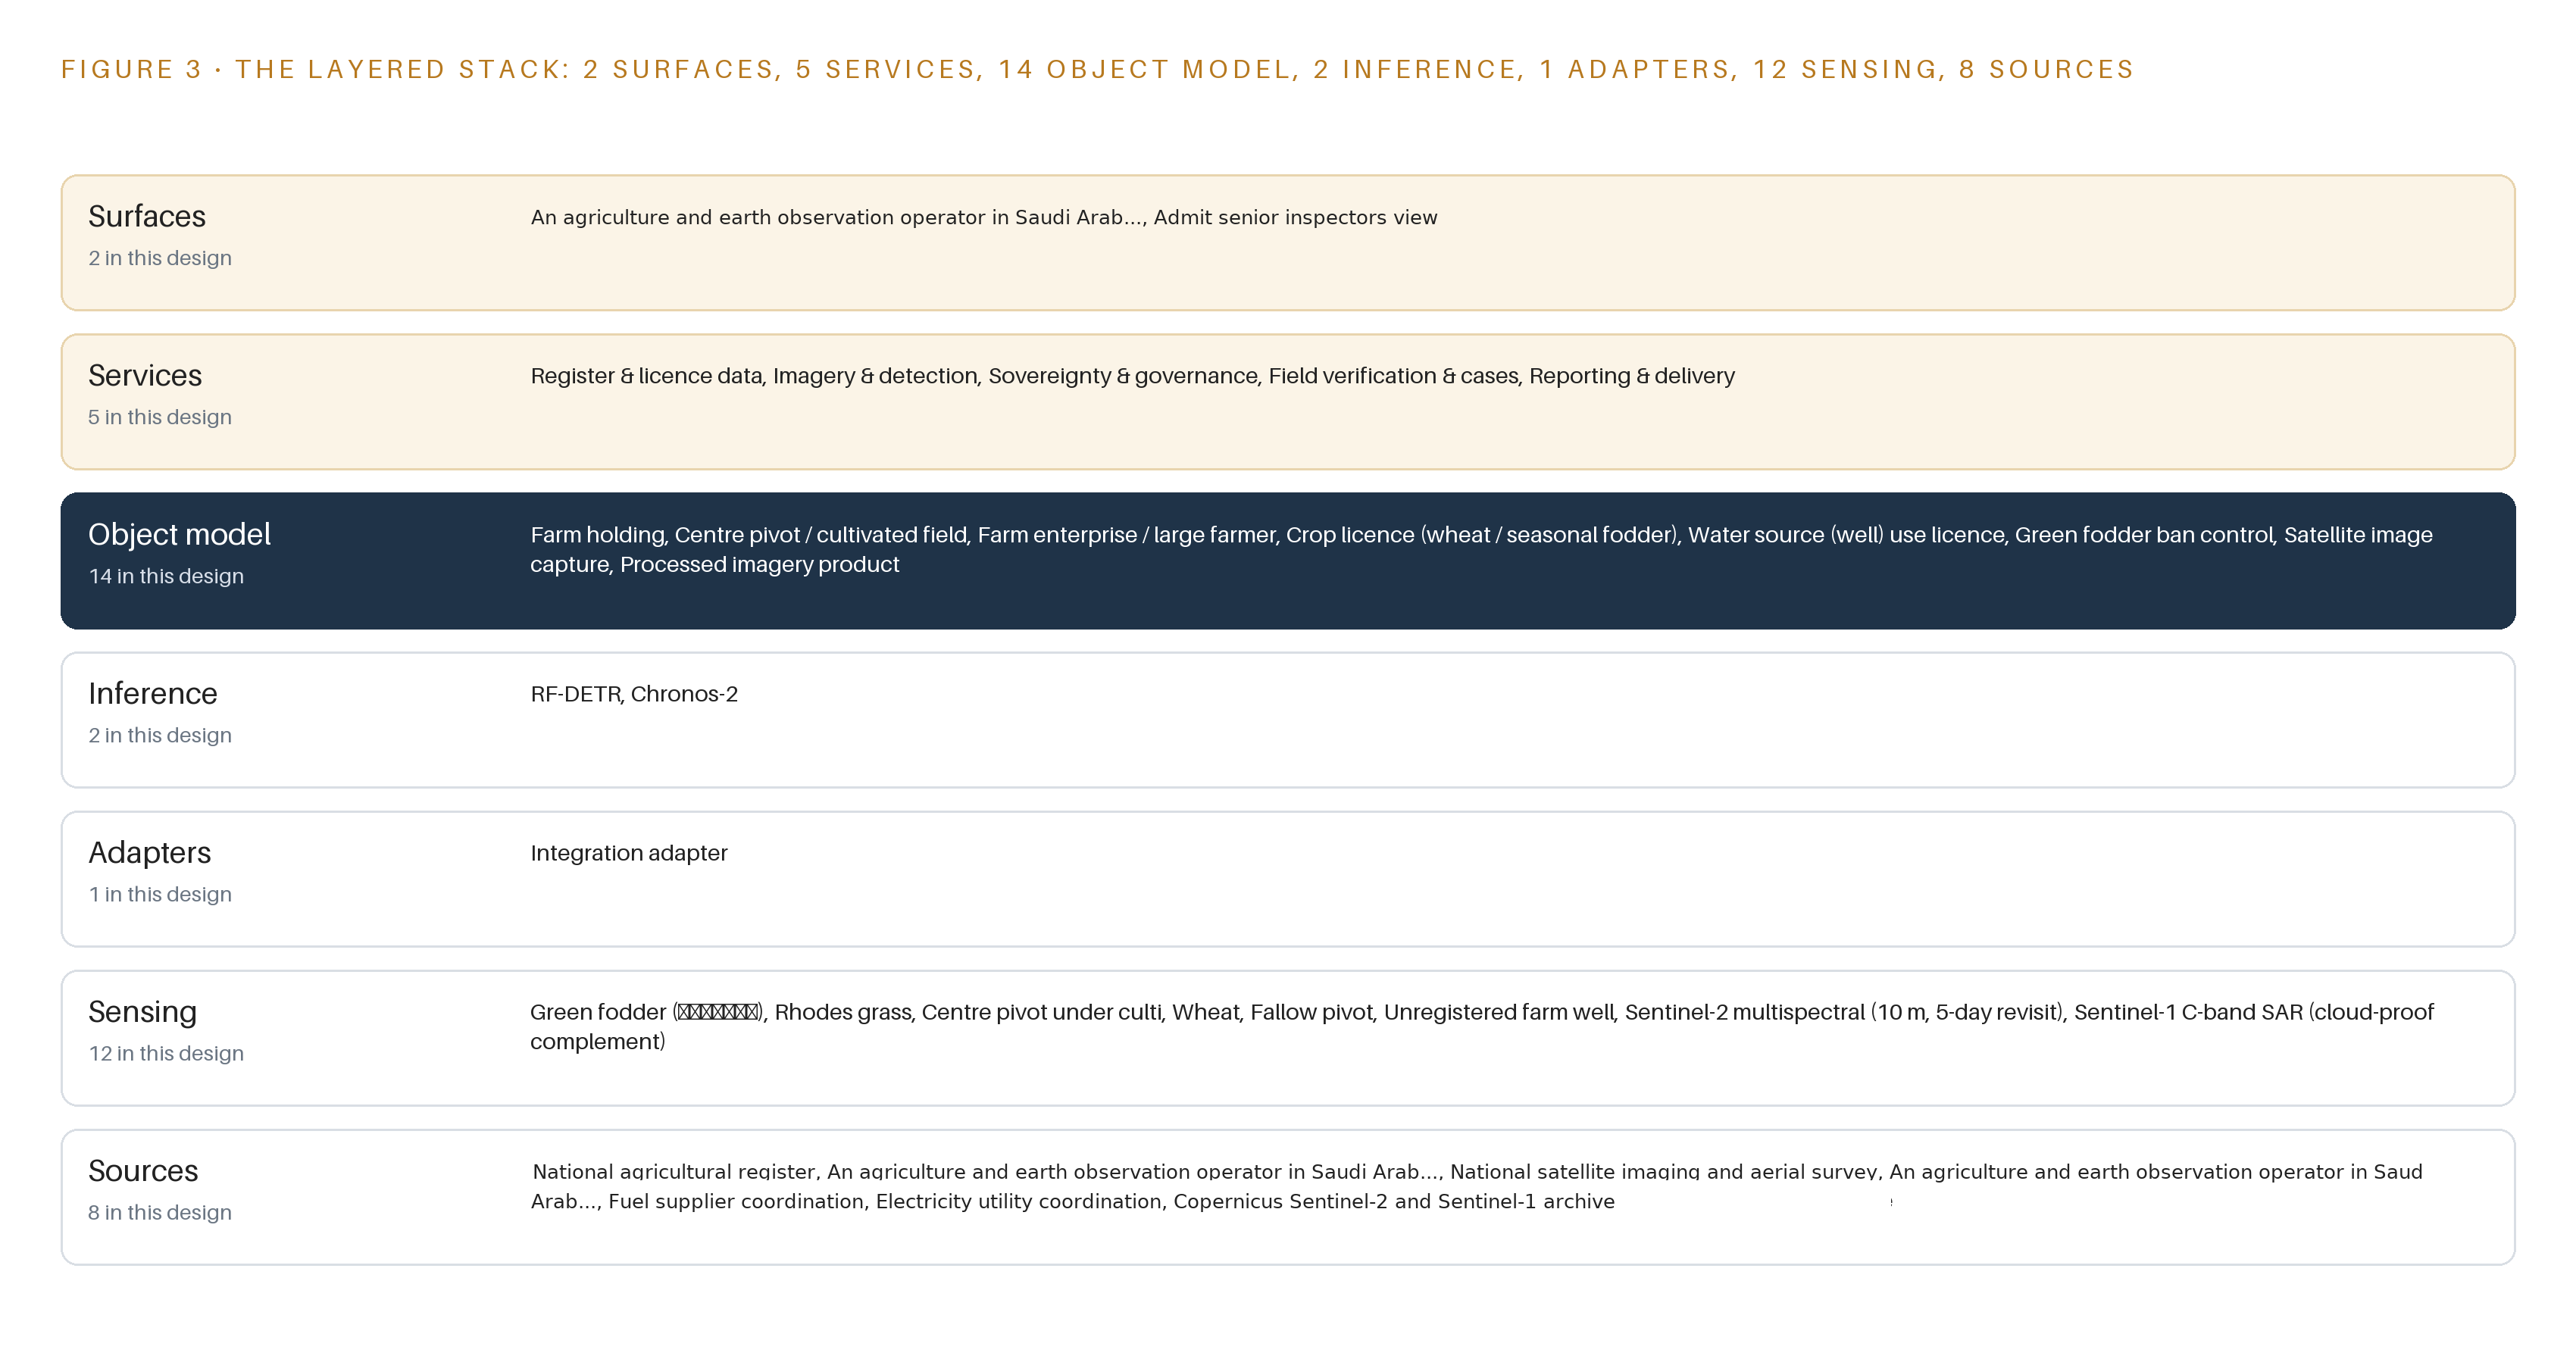
Task: Click the 'RF-DETR' model name
Action: [575, 694]
